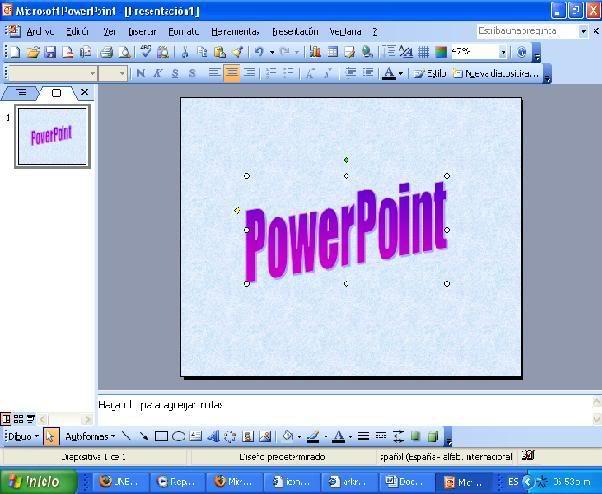
Task: Open the Archivo menu
Action: [x=40, y=31]
